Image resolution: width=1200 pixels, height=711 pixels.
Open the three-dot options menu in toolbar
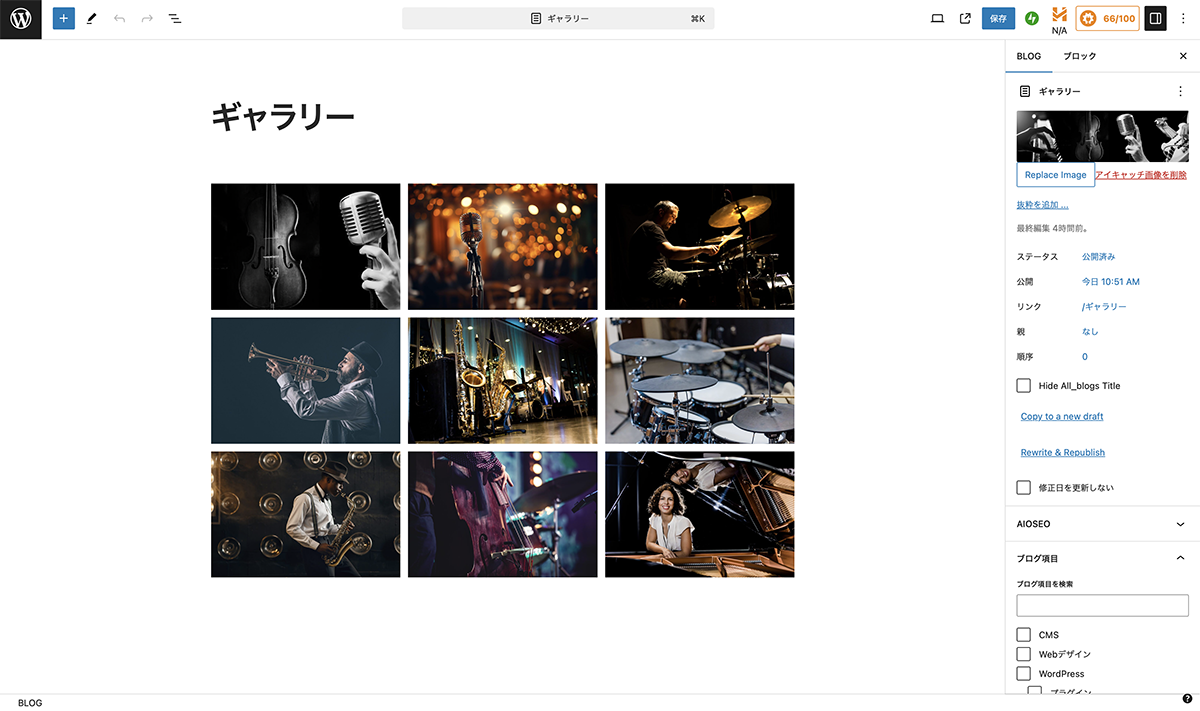click(1183, 19)
